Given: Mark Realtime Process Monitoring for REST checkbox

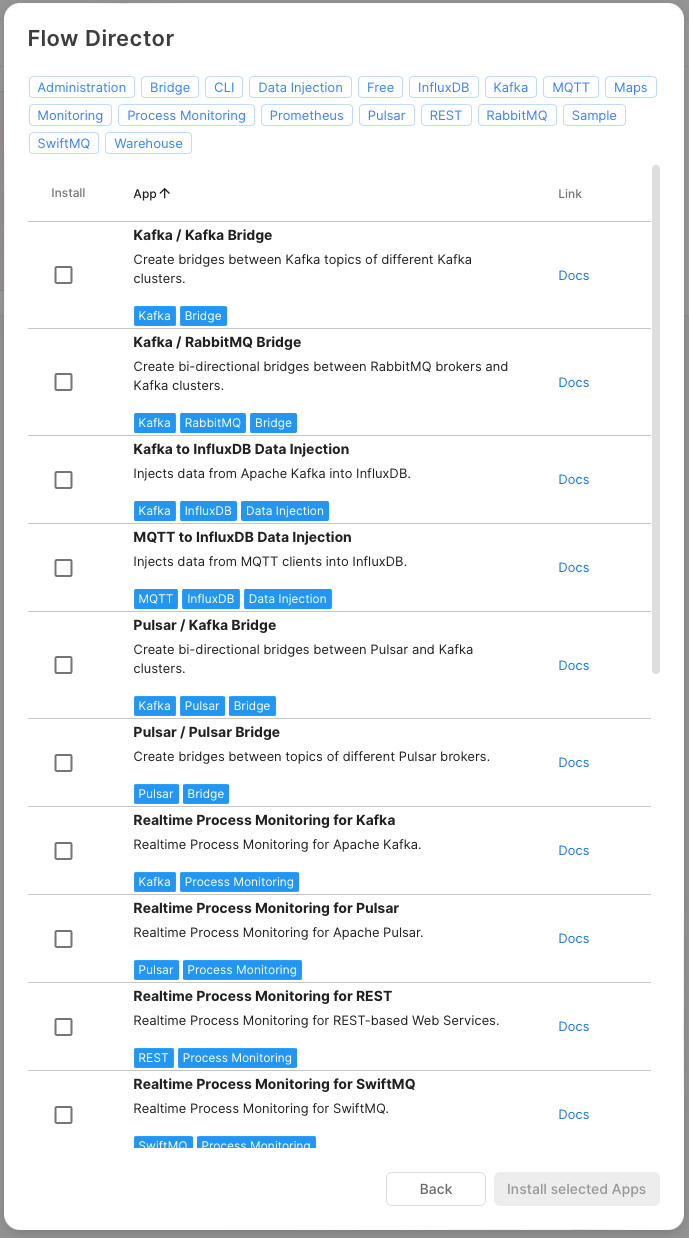Looking at the screenshot, I should pos(64,1027).
